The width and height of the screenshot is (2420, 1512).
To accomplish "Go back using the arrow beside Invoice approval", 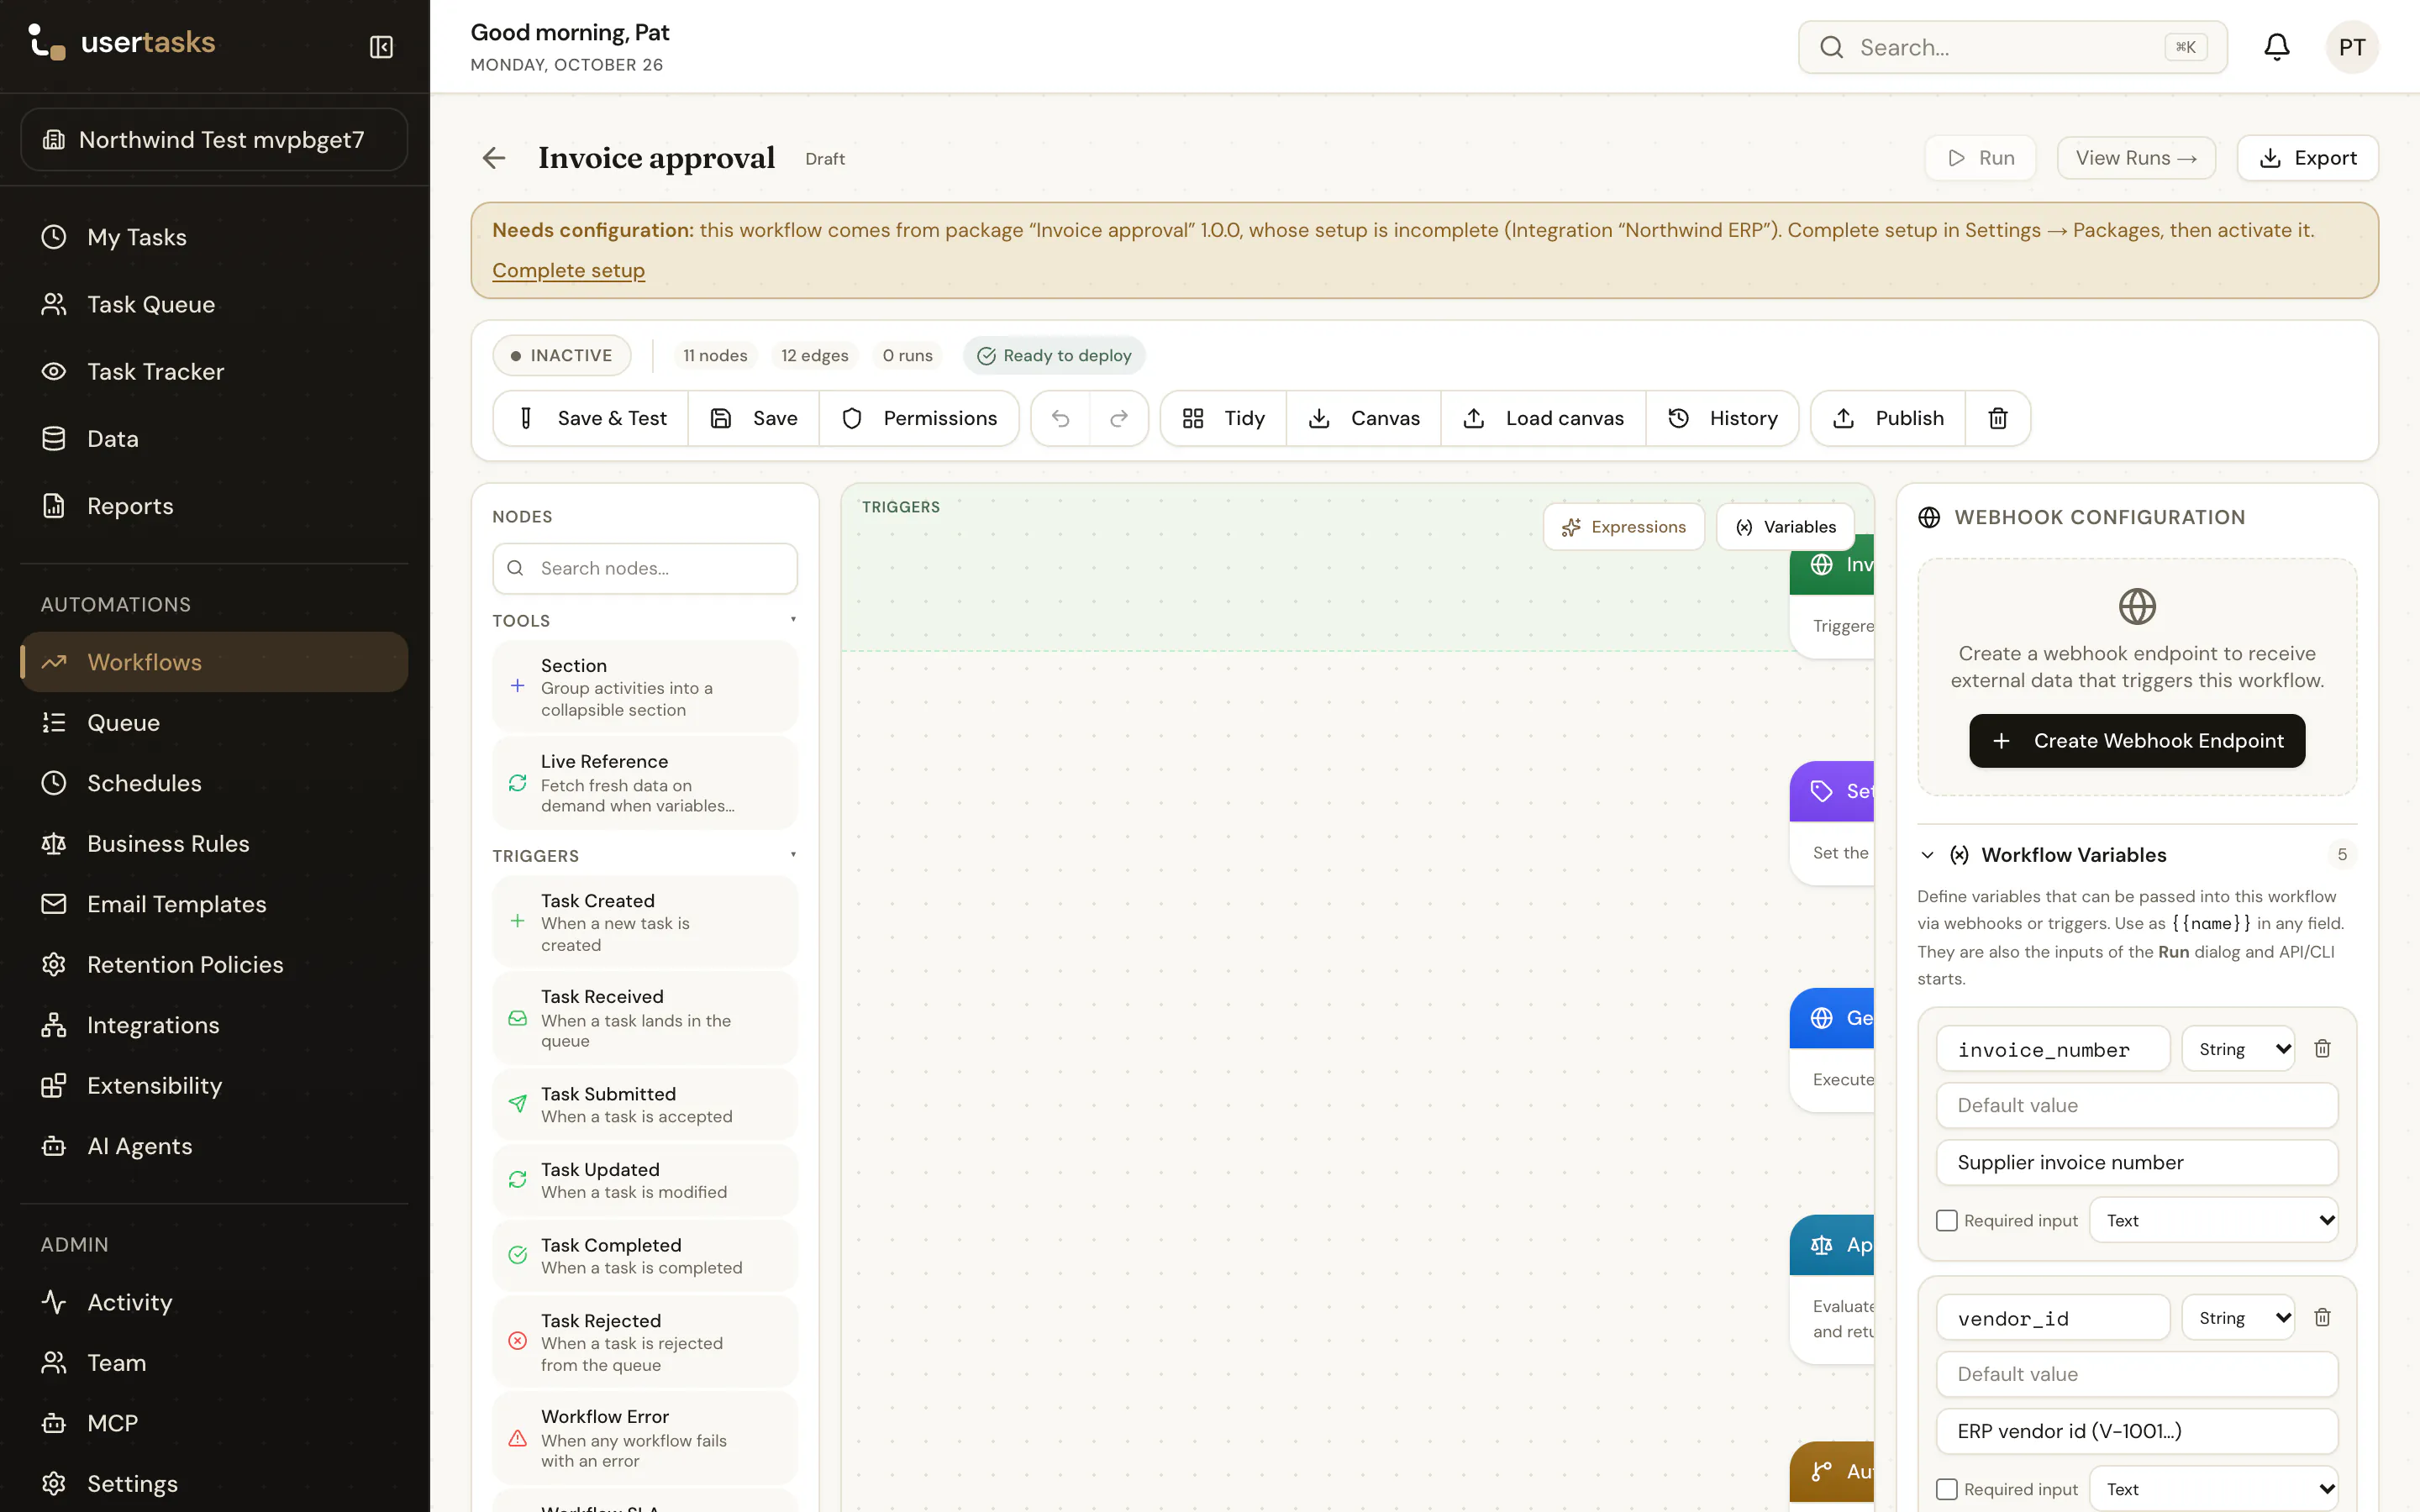I will coord(494,158).
